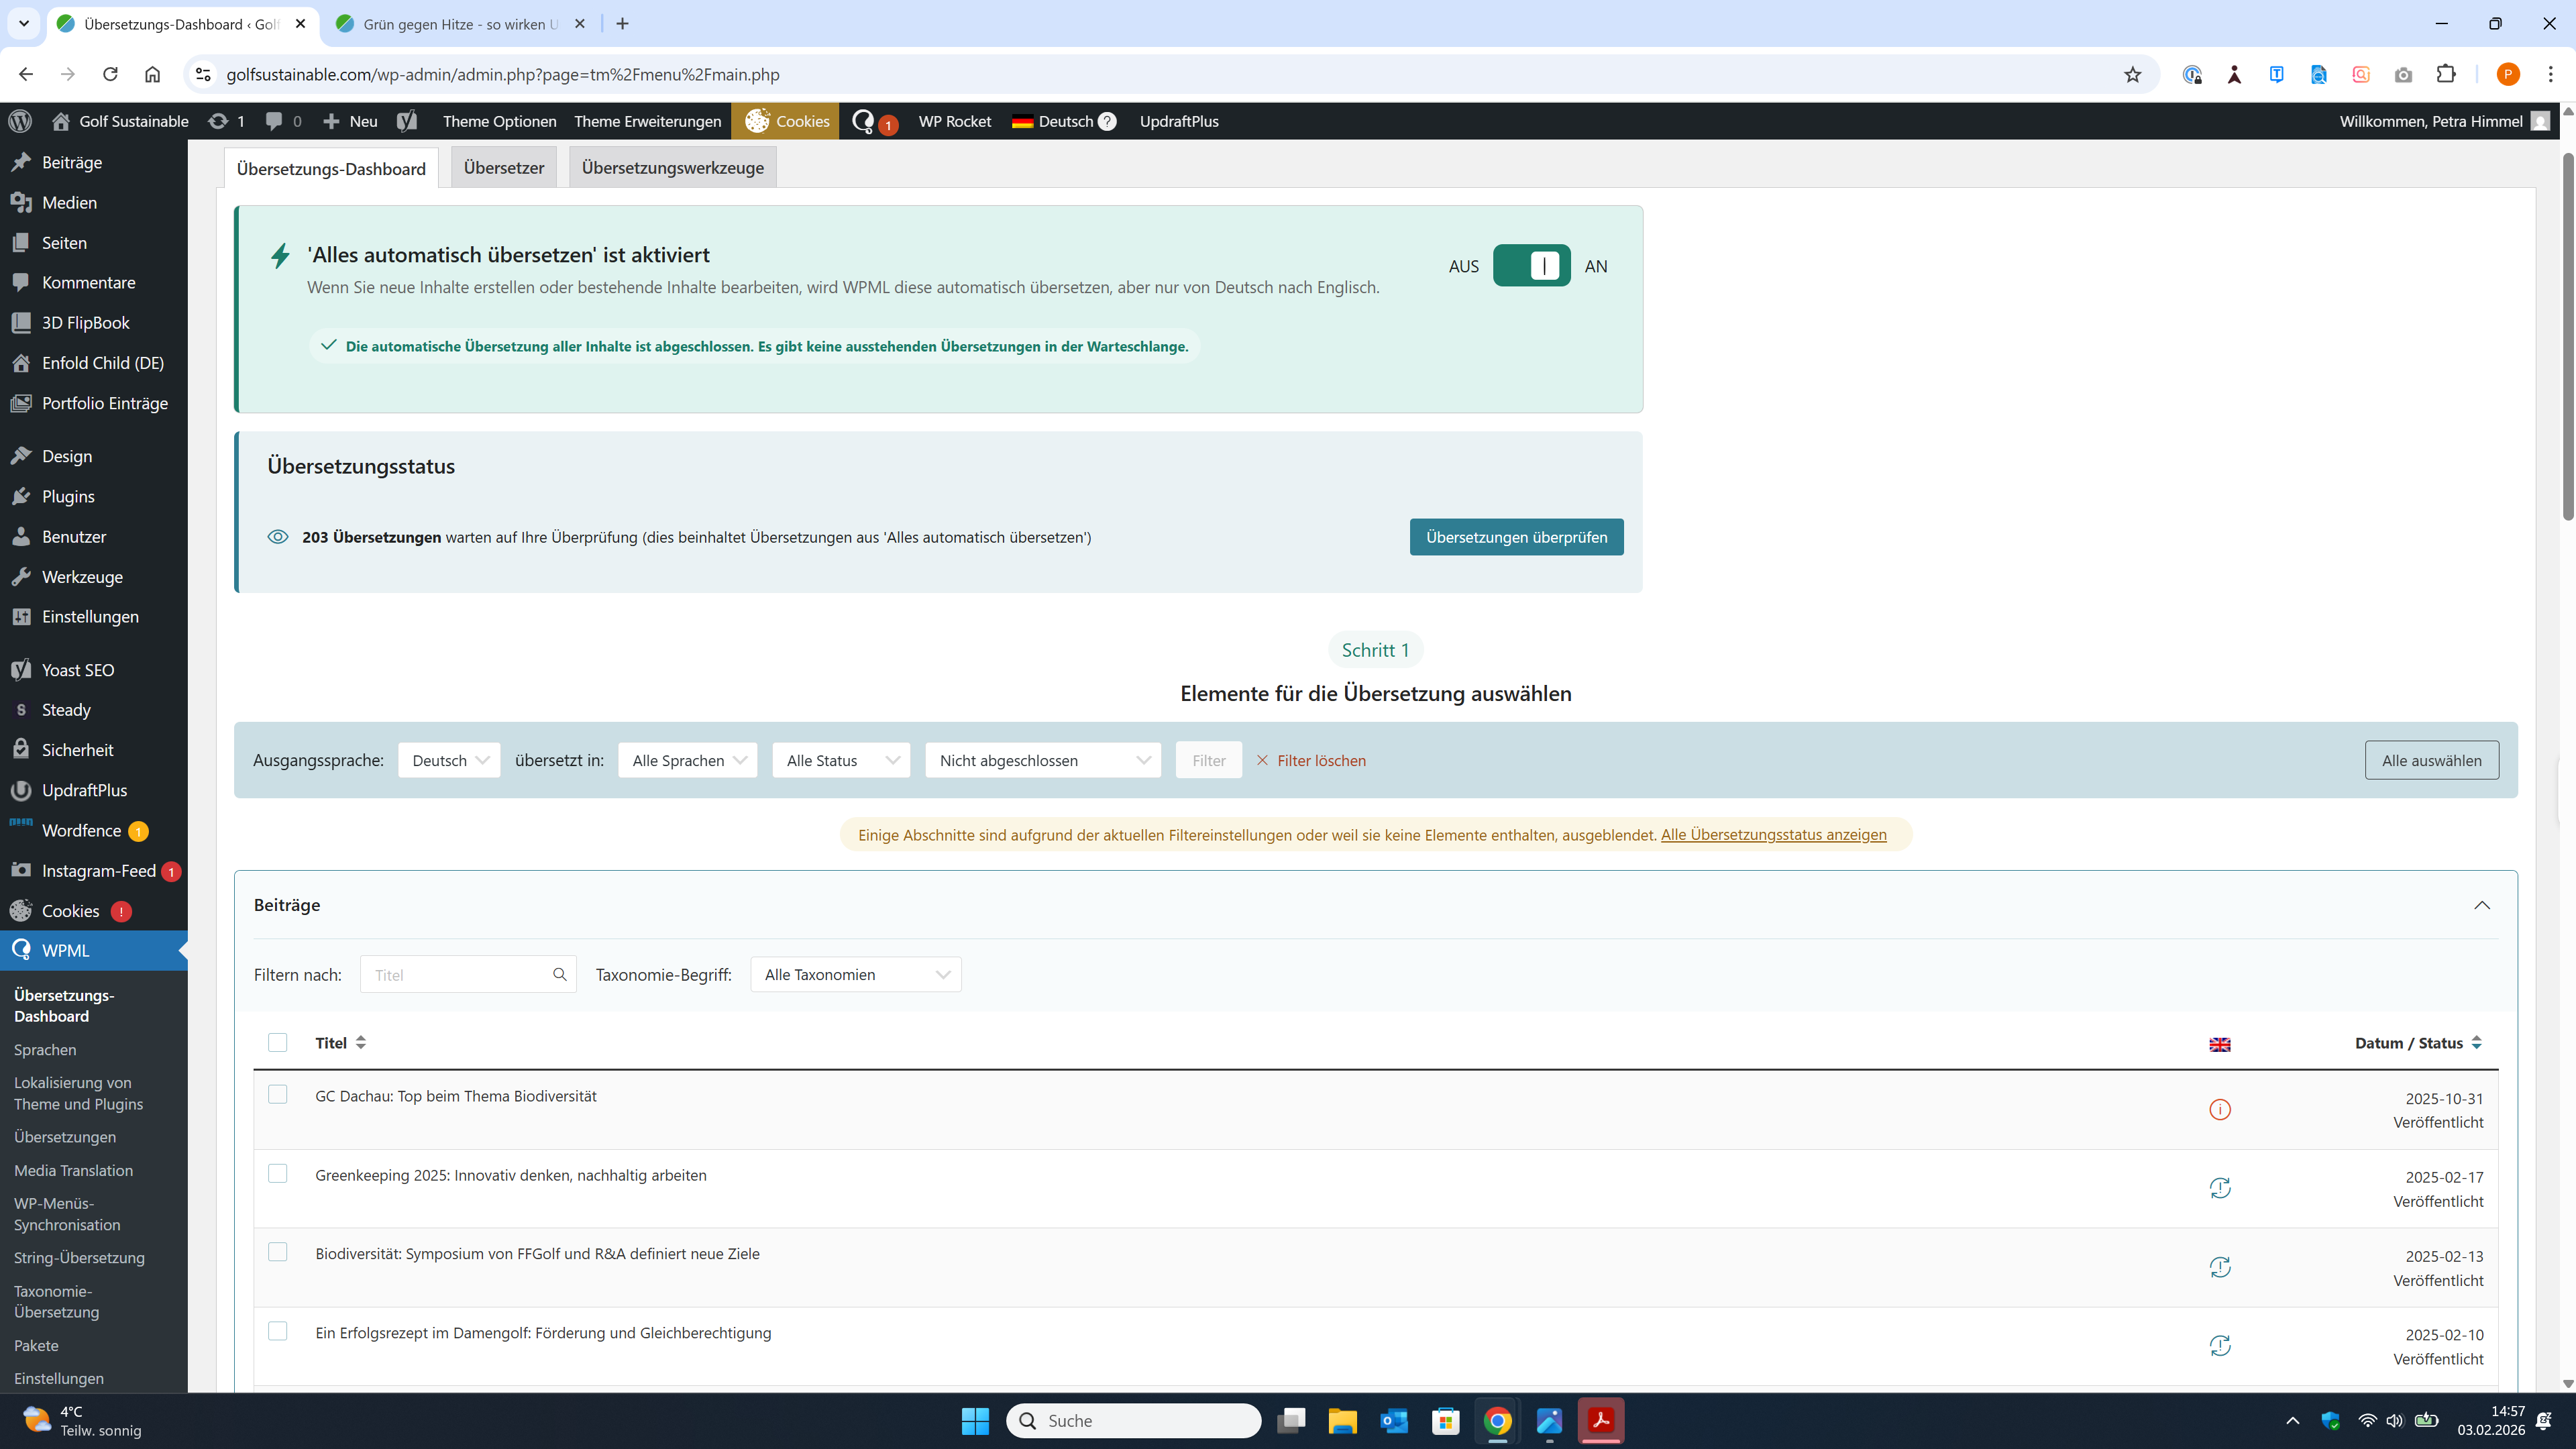Open the WPML icon in admin bar
Image resolution: width=2576 pixels, height=1449 pixels.
click(864, 121)
